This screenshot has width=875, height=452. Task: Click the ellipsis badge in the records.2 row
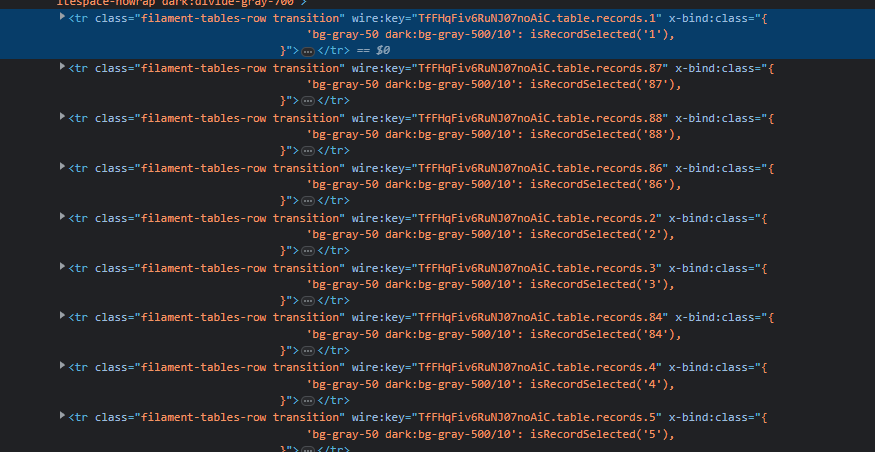(308, 251)
